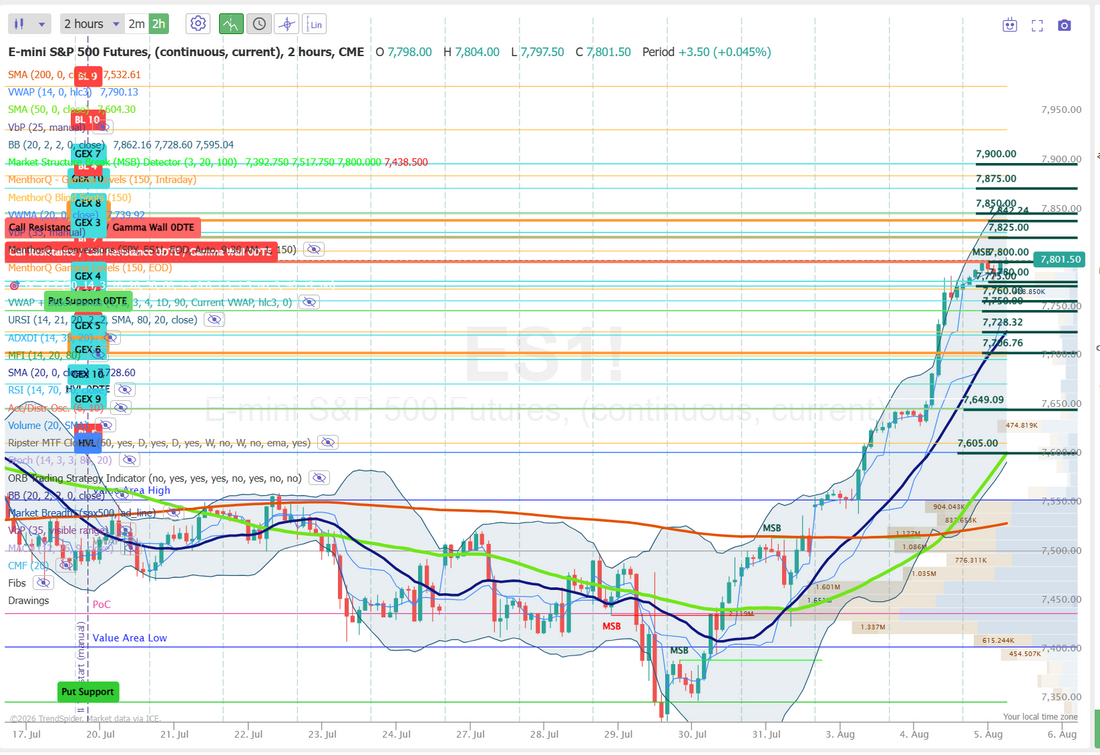Click the close value C 7,801.50
This screenshot has width=1100, height=755.
603,52
